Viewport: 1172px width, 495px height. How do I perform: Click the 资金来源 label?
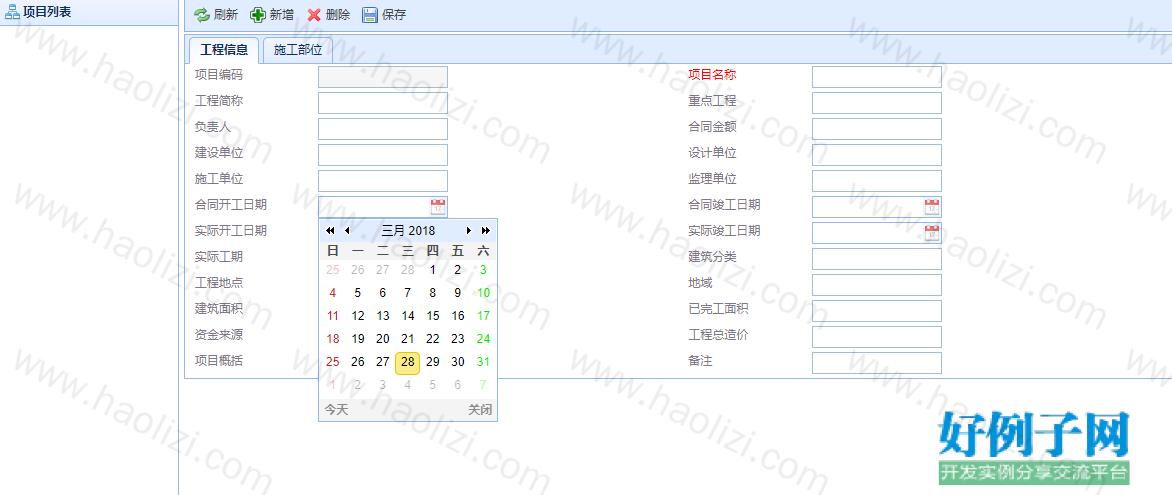(219, 334)
